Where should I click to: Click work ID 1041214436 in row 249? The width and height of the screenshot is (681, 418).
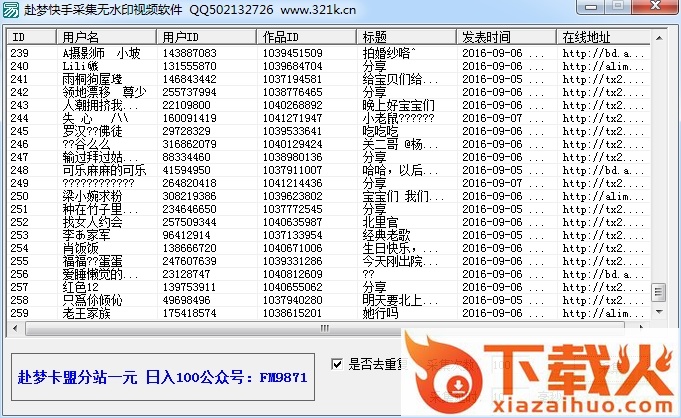click(x=292, y=183)
